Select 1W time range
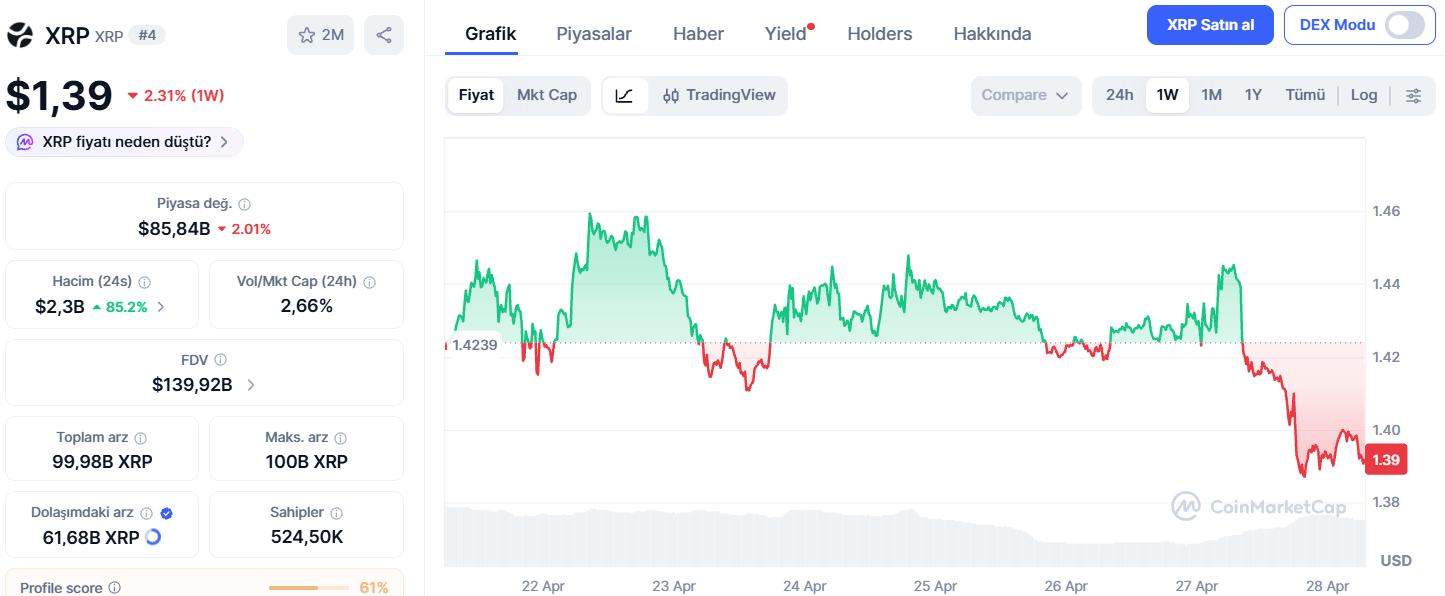 [1167, 95]
